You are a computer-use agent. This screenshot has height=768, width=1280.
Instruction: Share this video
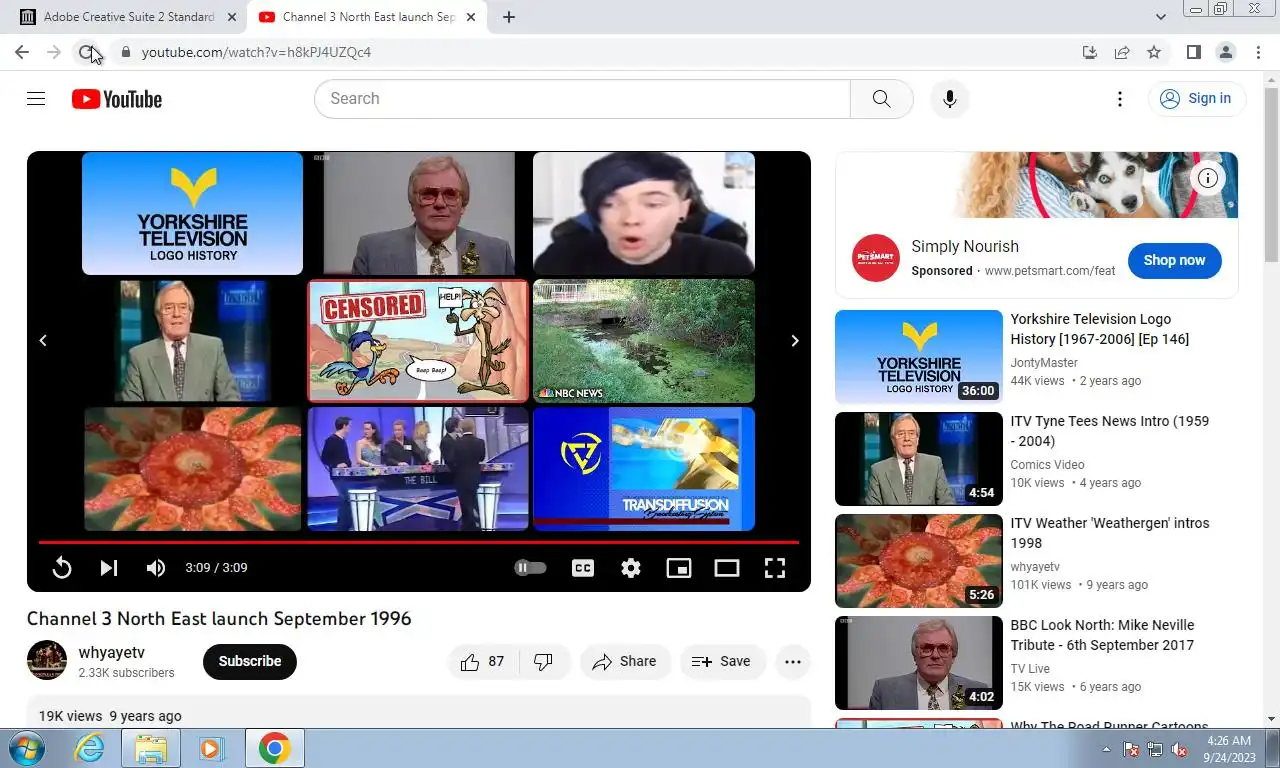(x=625, y=661)
